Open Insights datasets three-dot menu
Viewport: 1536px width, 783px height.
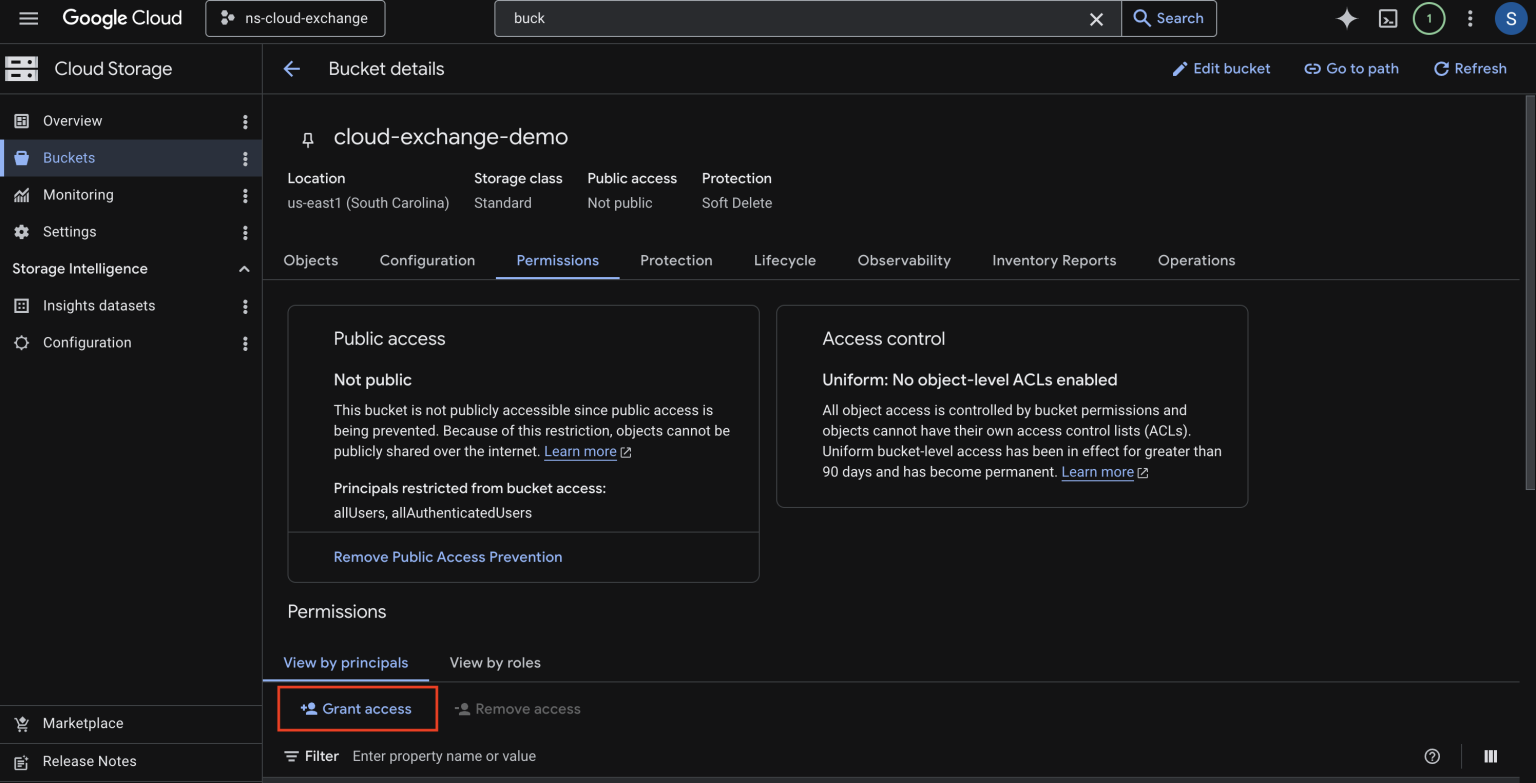pos(245,306)
